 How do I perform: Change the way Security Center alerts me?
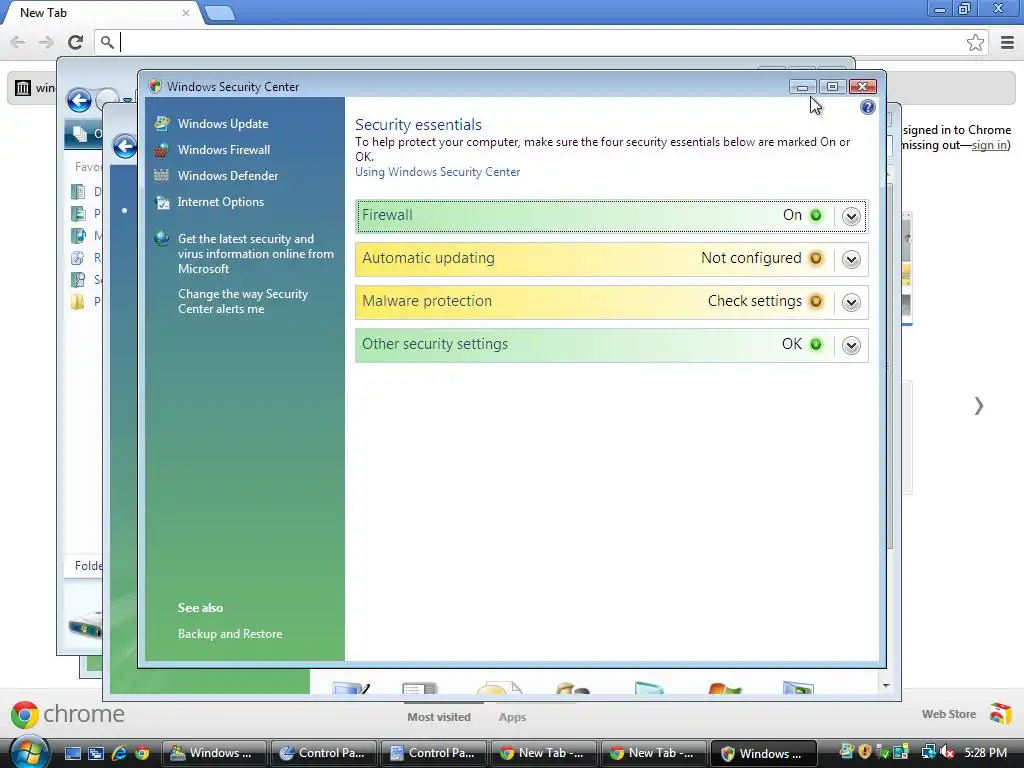point(242,301)
